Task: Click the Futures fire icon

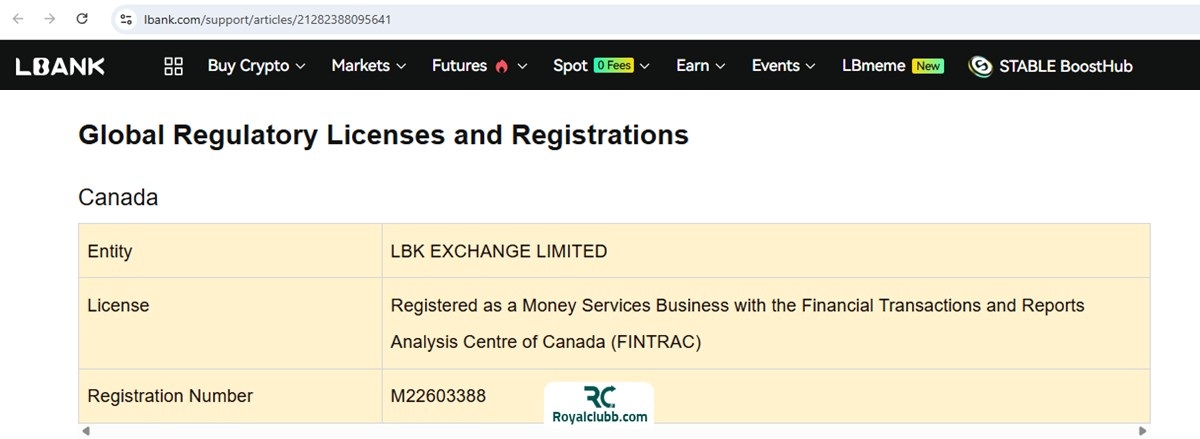Action: click(501, 67)
